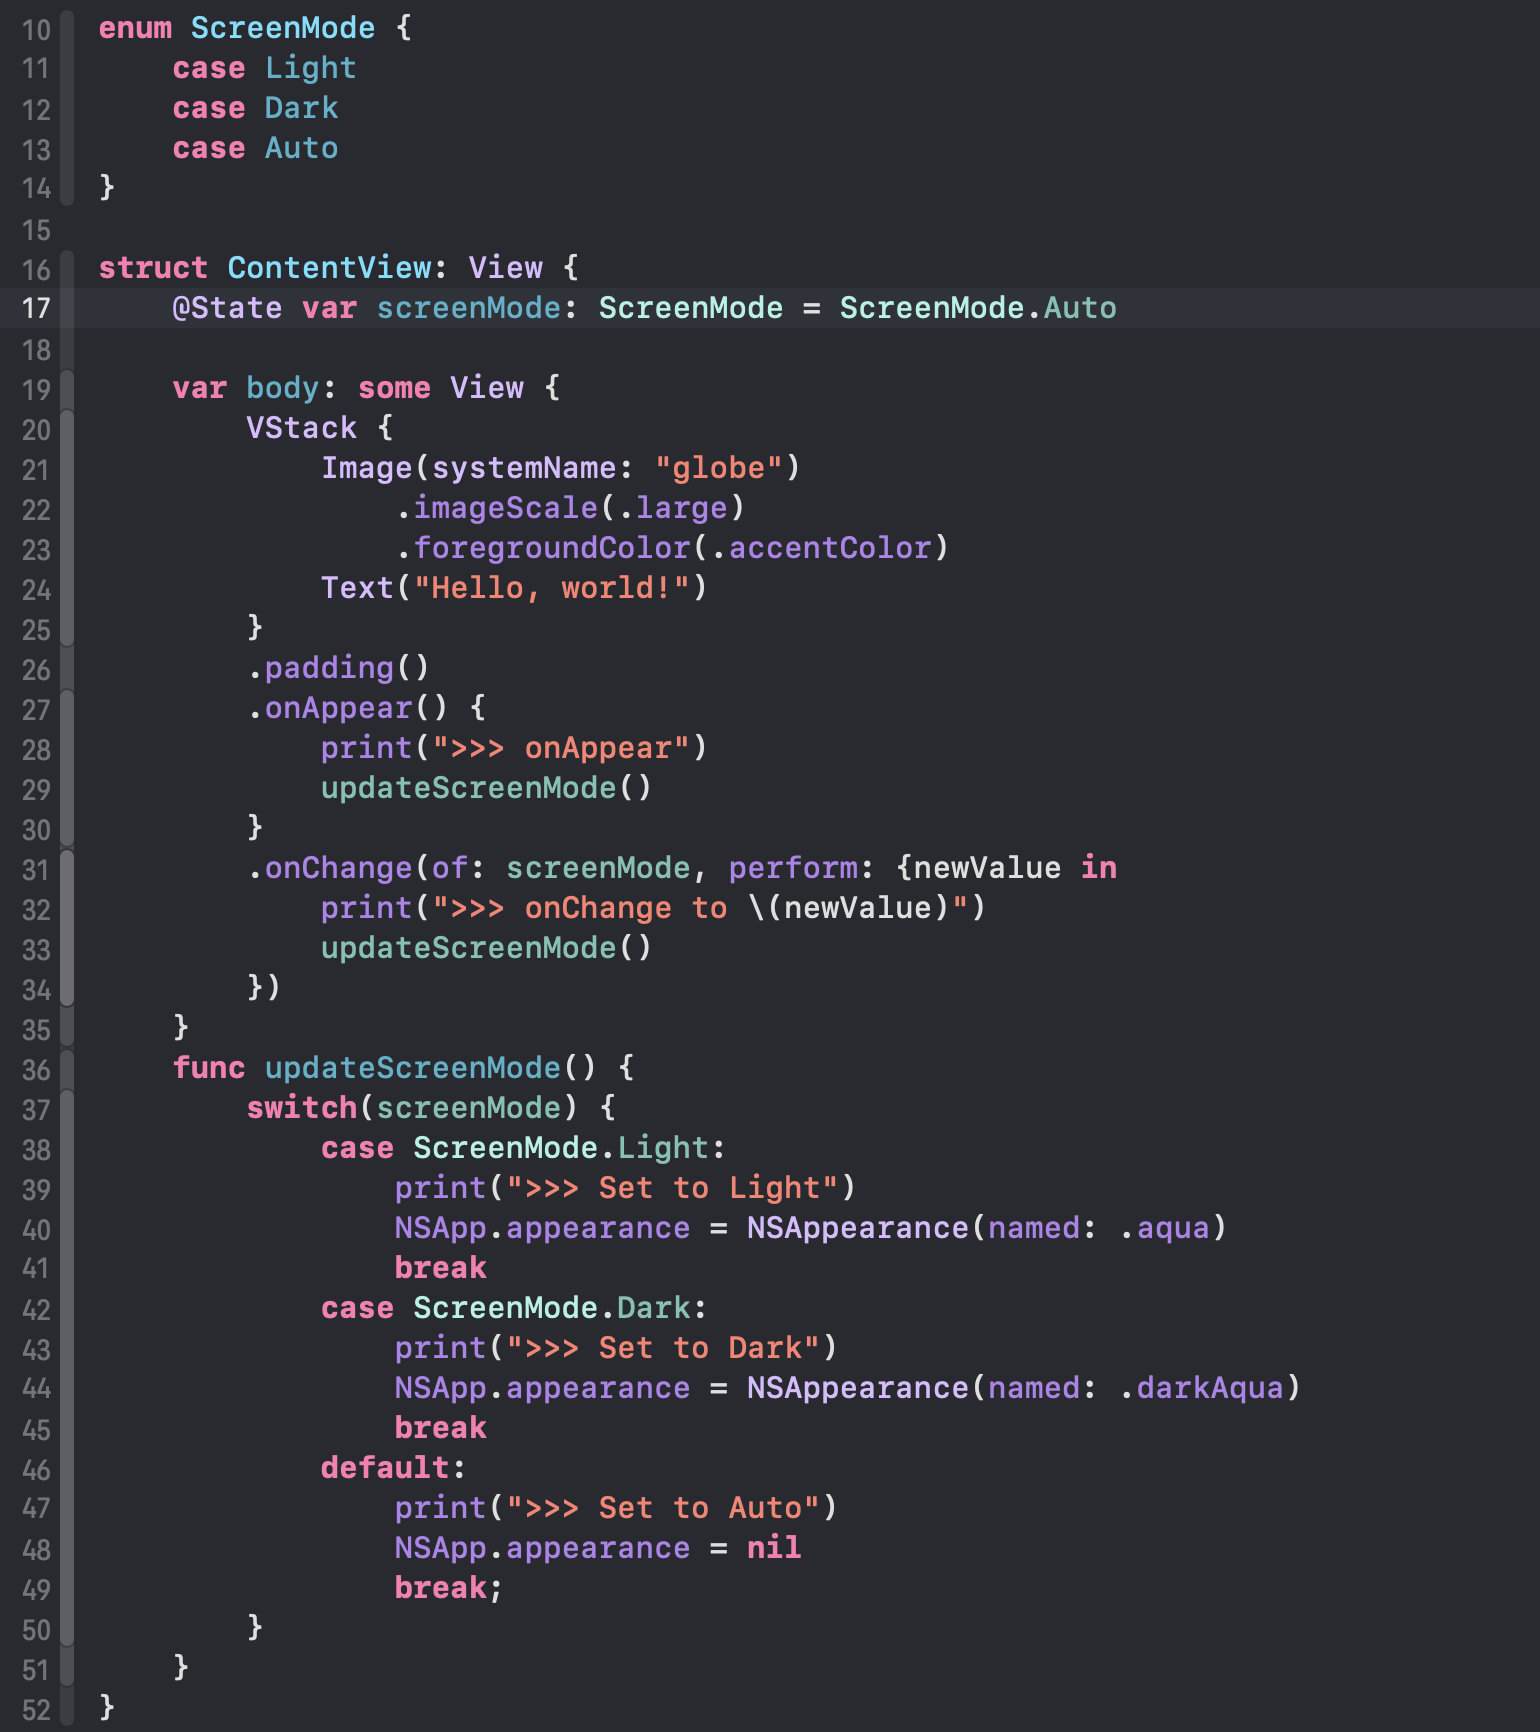Click the ">>> Set to Light" string

click(672, 1188)
